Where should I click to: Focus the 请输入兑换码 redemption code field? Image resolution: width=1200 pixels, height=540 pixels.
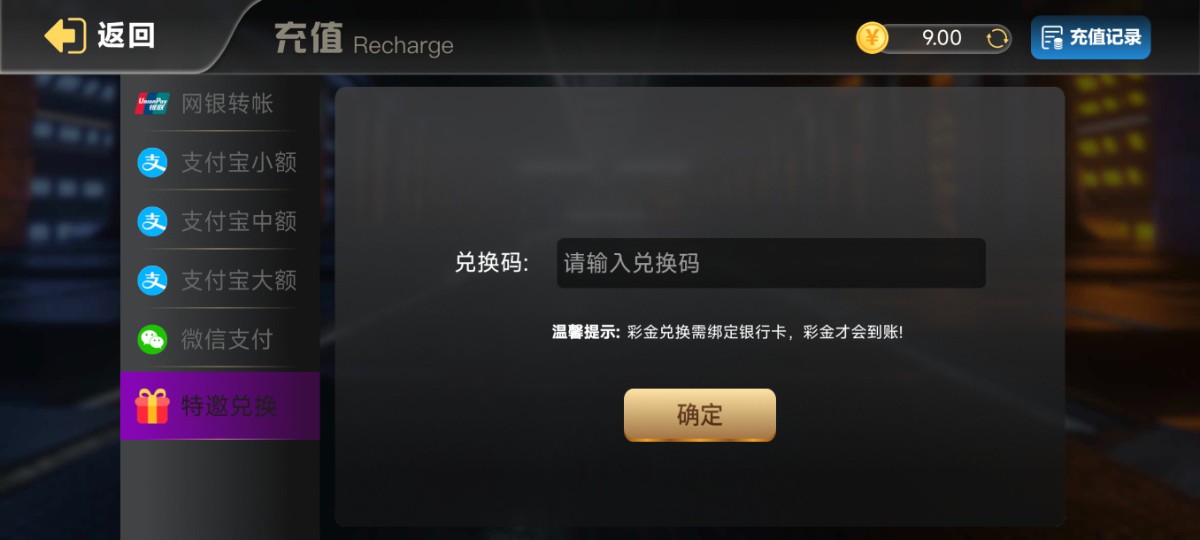[x=771, y=263]
